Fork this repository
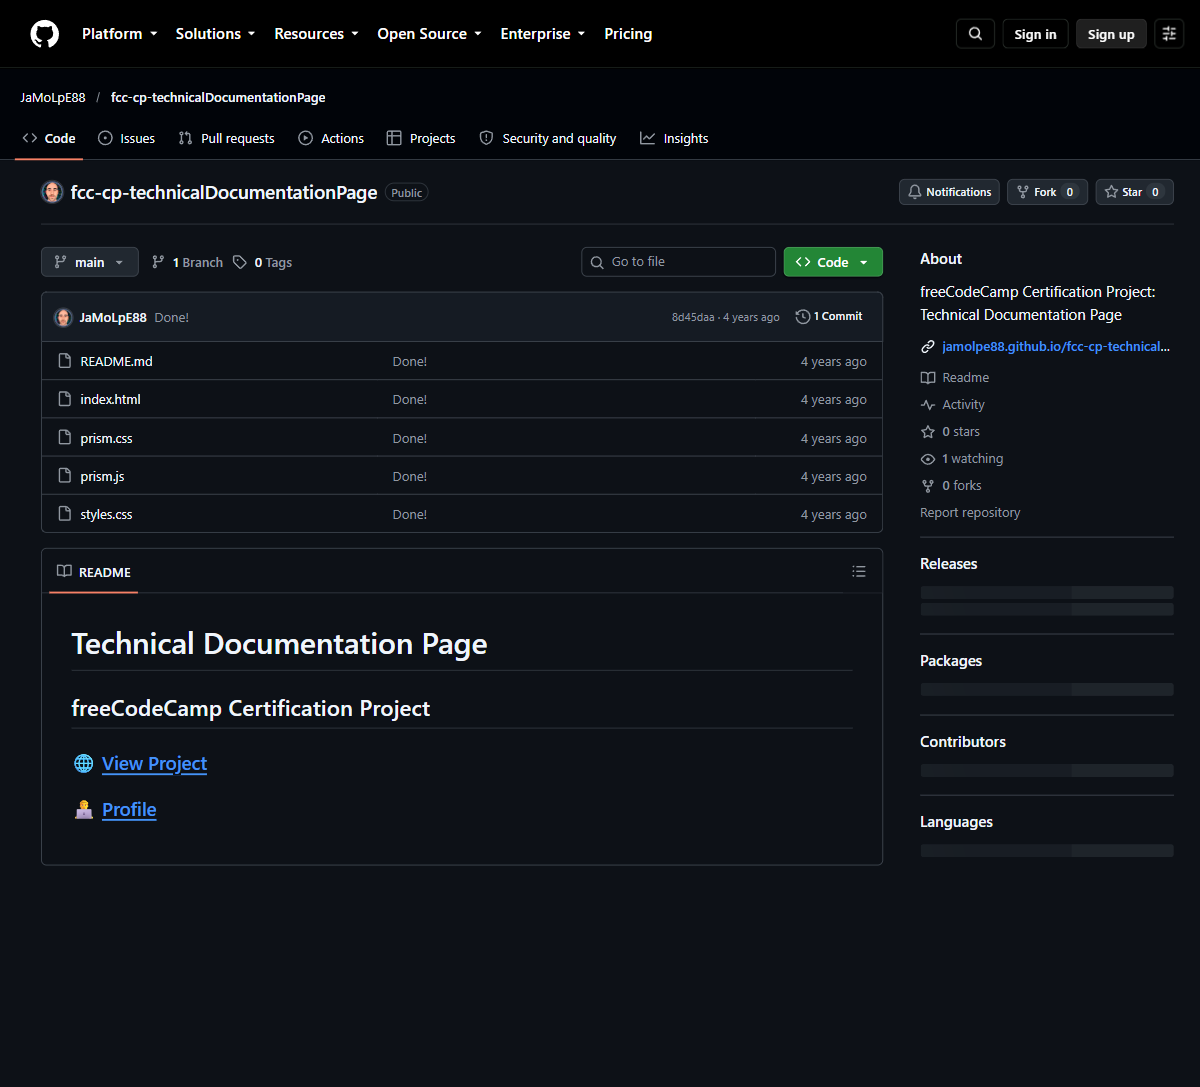Viewport: 1200px width, 1087px height. point(1047,192)
